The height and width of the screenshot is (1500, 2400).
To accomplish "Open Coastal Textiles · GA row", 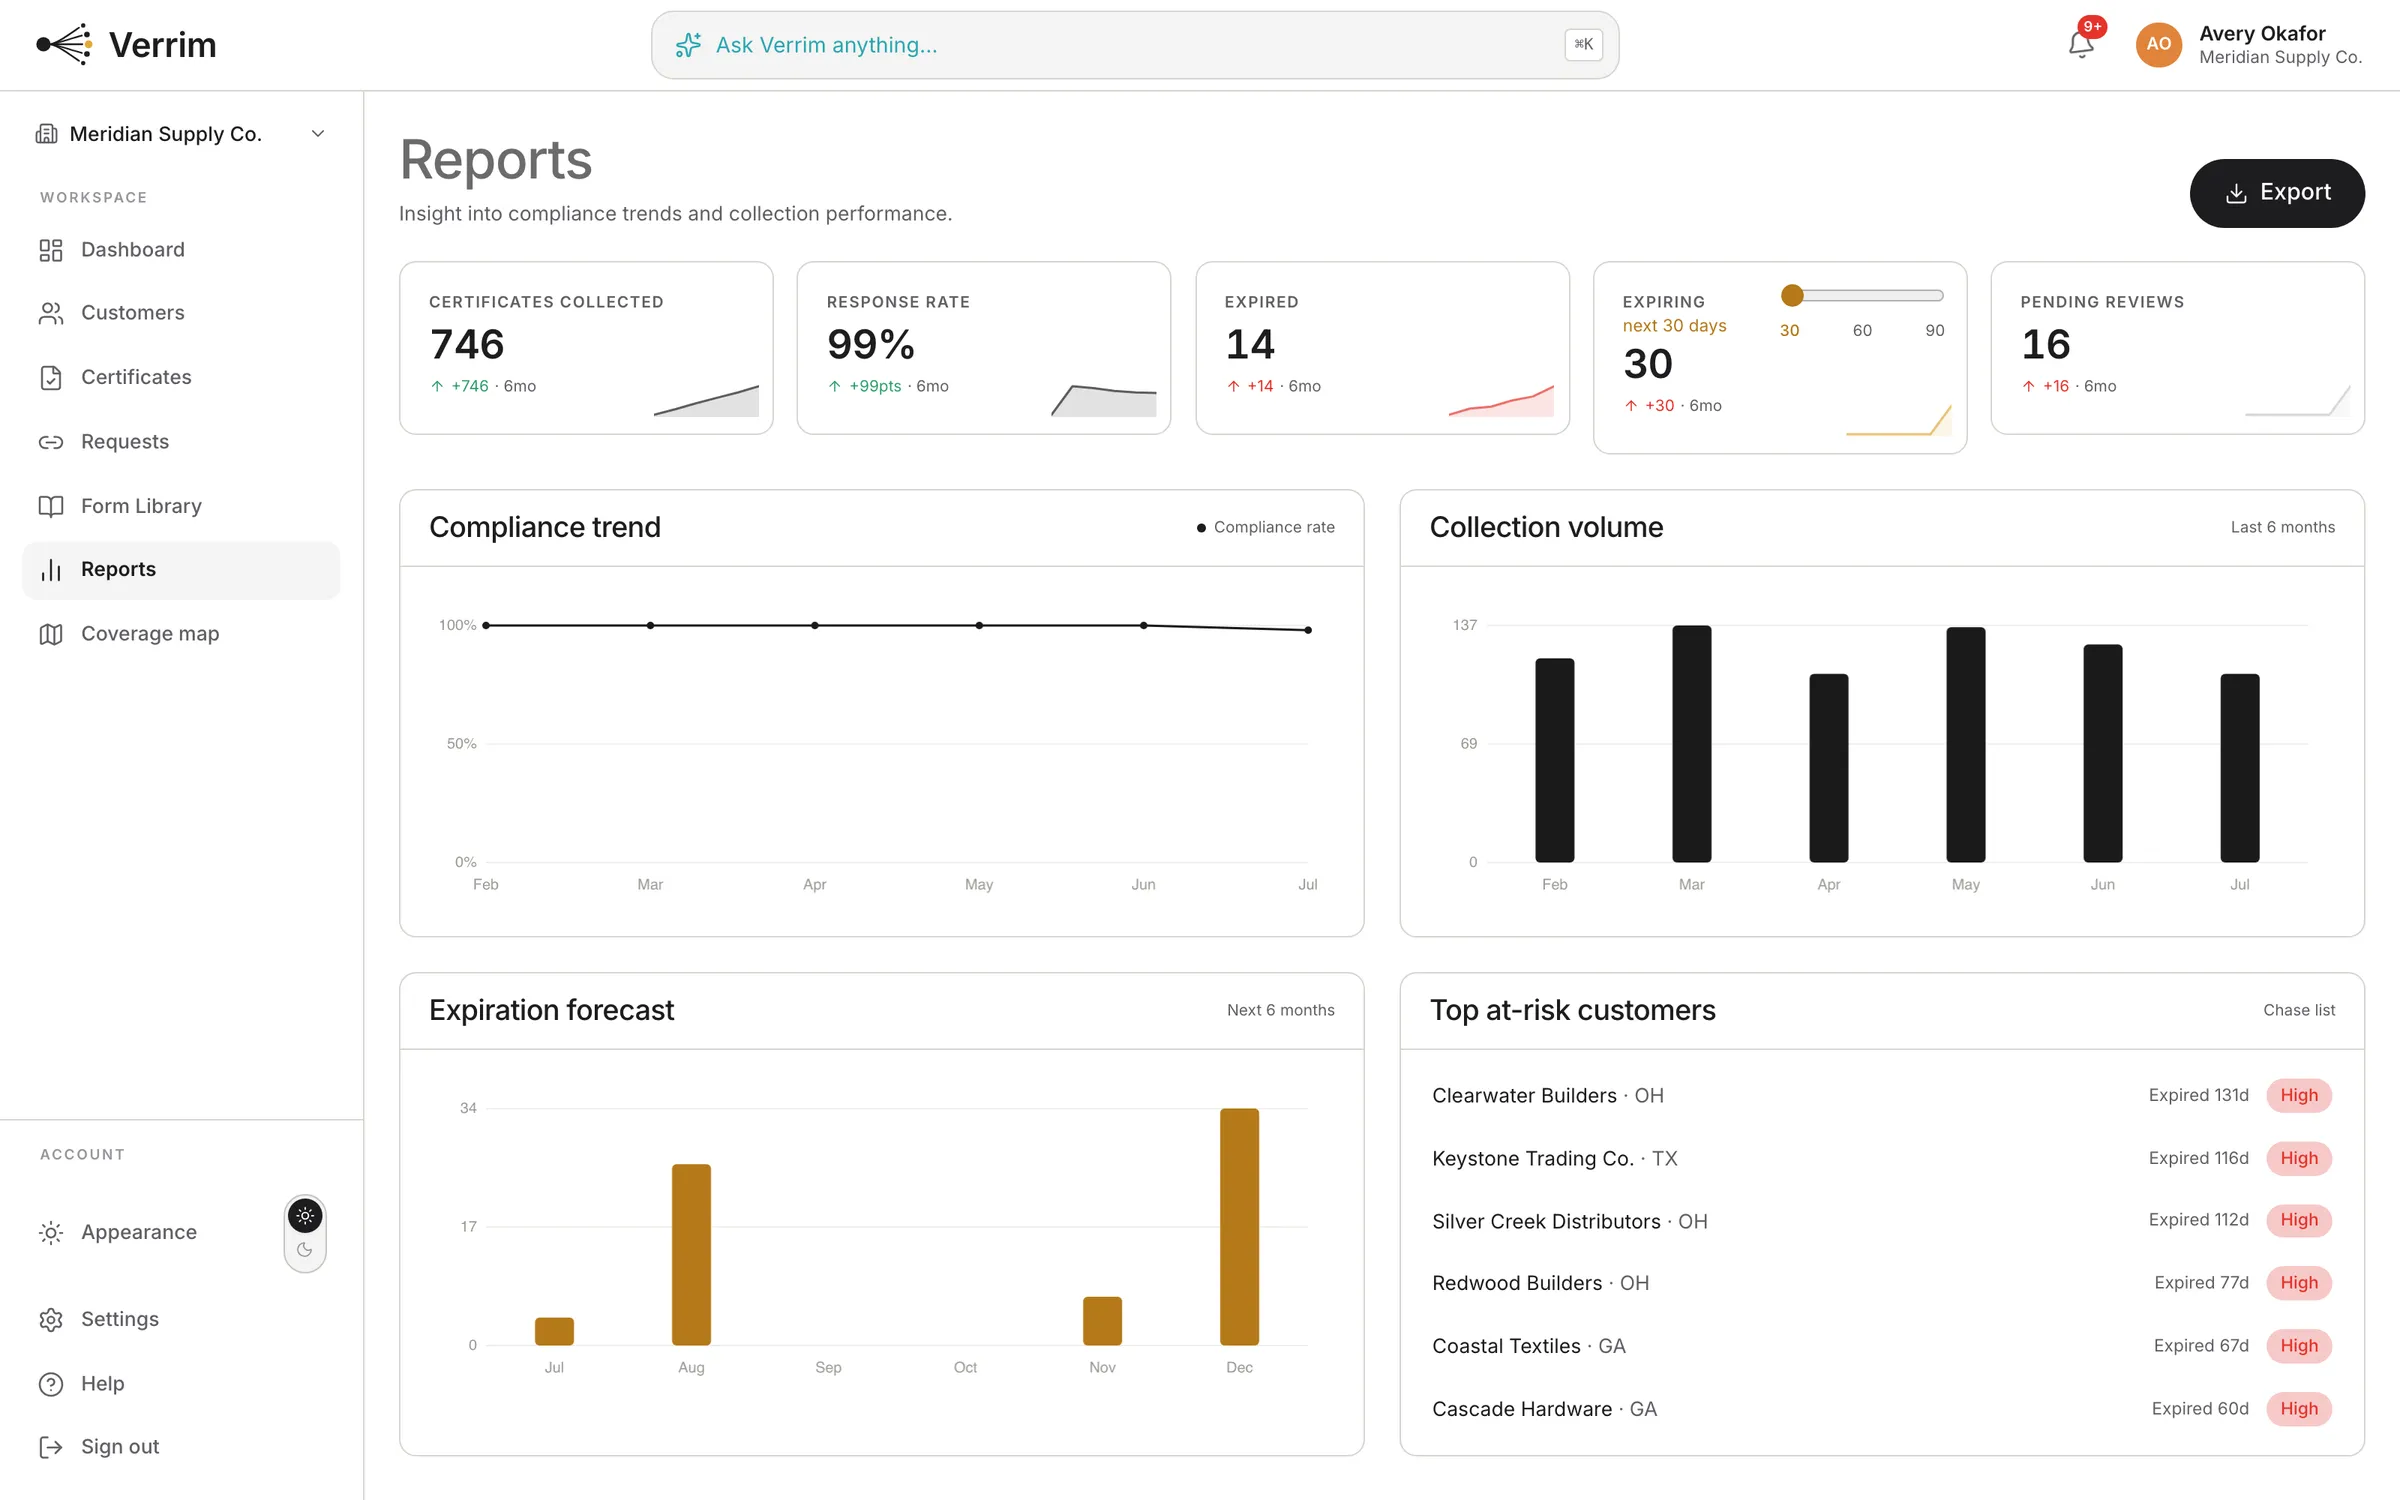I will pyautogui.click(x=1882, y=1346).
